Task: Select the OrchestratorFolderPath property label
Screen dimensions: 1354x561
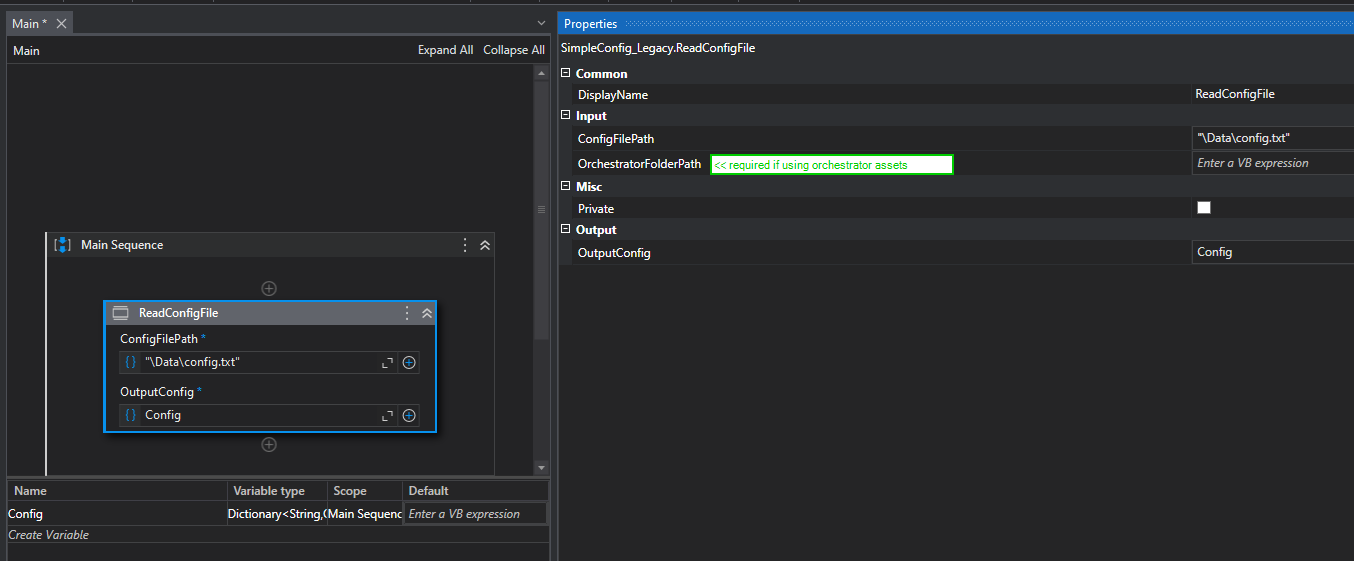Action: click(x=640, y=164)
